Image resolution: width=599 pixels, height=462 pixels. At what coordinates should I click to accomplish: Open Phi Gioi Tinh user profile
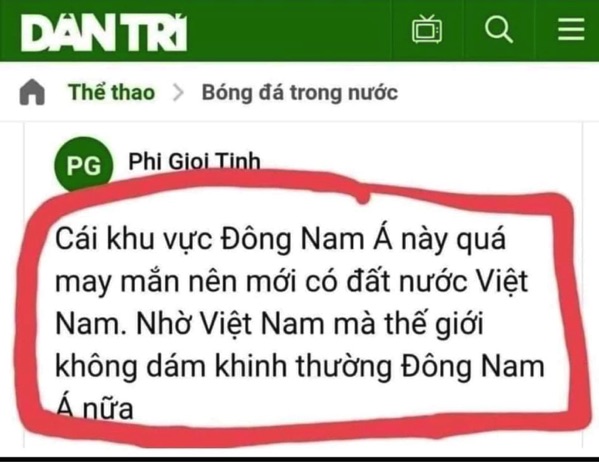pyautogui.click(x=194, y=161)
